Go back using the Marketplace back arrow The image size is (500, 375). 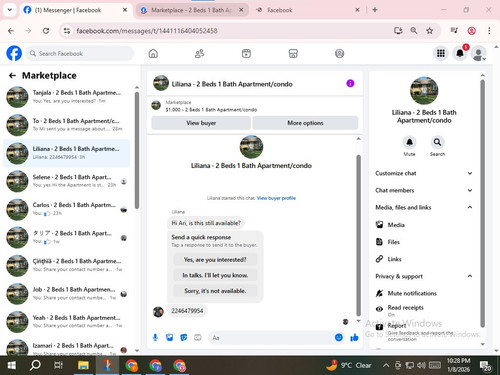(12, 76)
